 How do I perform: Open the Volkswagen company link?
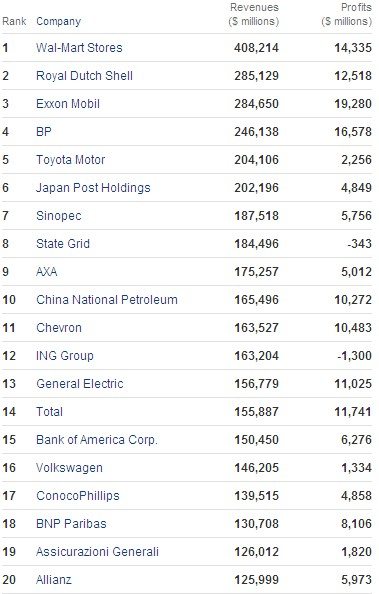click(x=69, y=468)
